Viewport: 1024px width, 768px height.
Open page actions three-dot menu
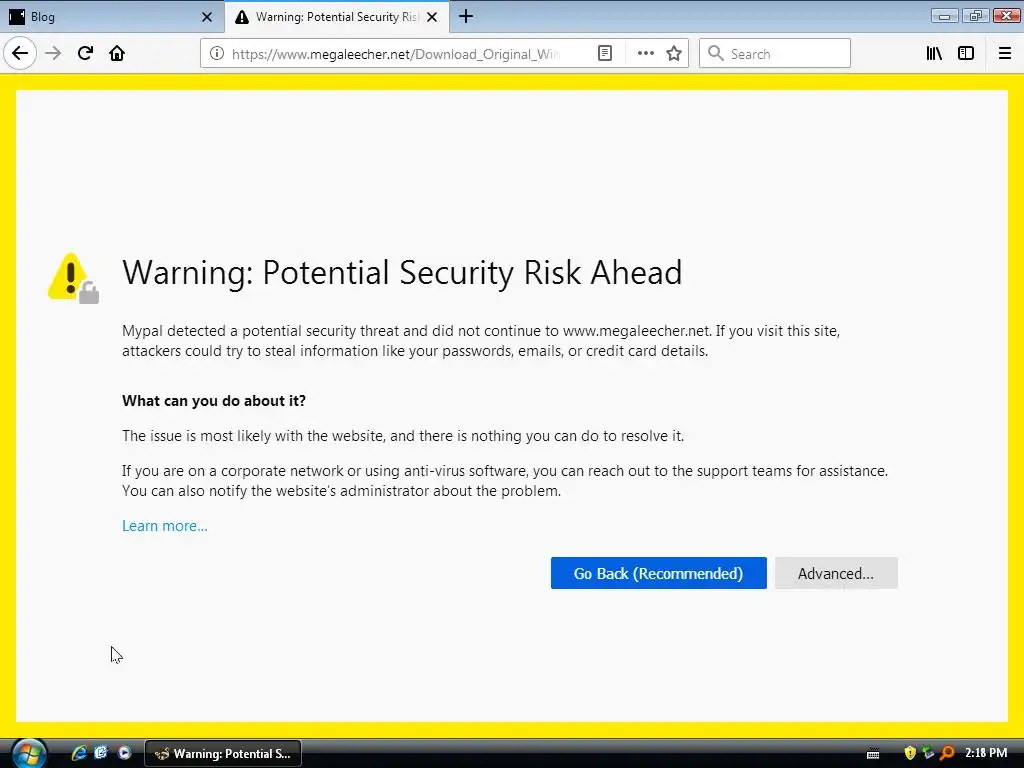point(645,54)
